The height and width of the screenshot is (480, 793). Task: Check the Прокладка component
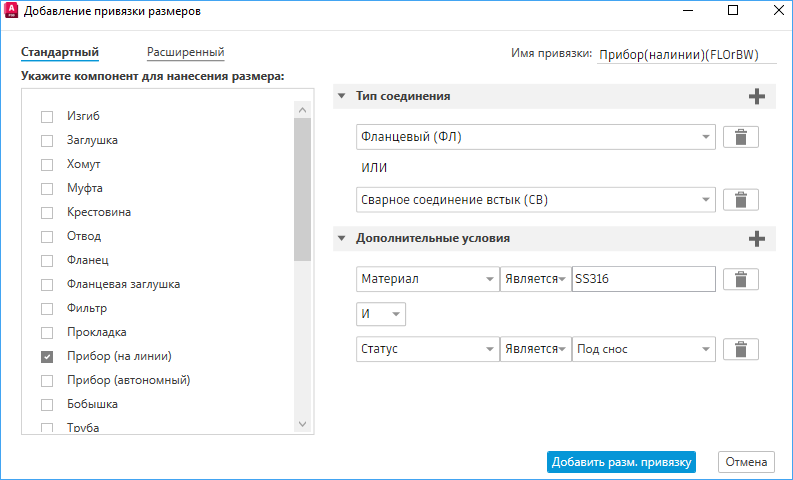[x=47, y=332]
